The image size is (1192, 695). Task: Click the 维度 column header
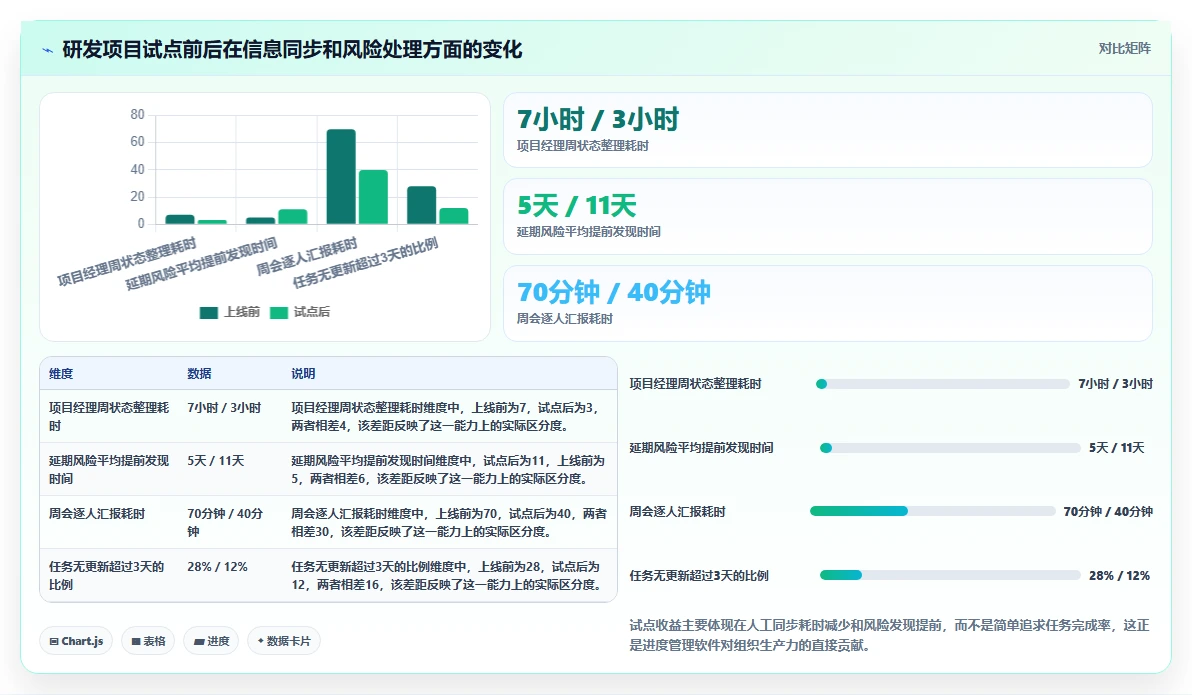[x=61, y=373]
